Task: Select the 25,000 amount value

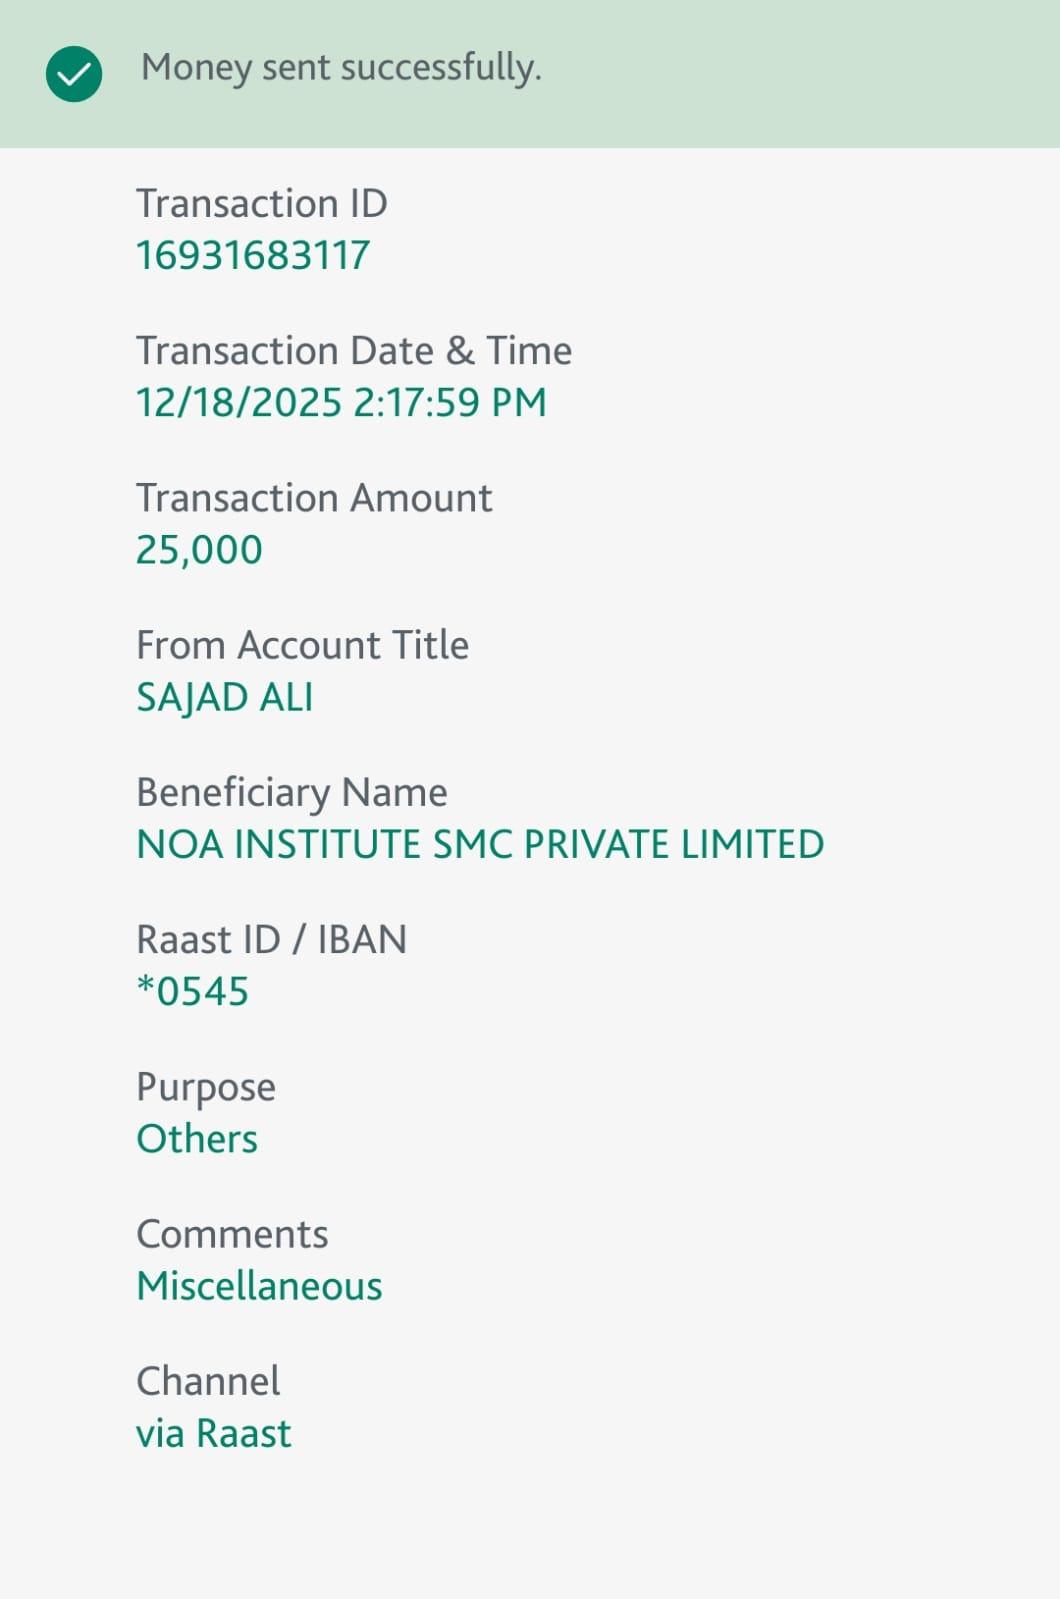Action: pos(199,550)
